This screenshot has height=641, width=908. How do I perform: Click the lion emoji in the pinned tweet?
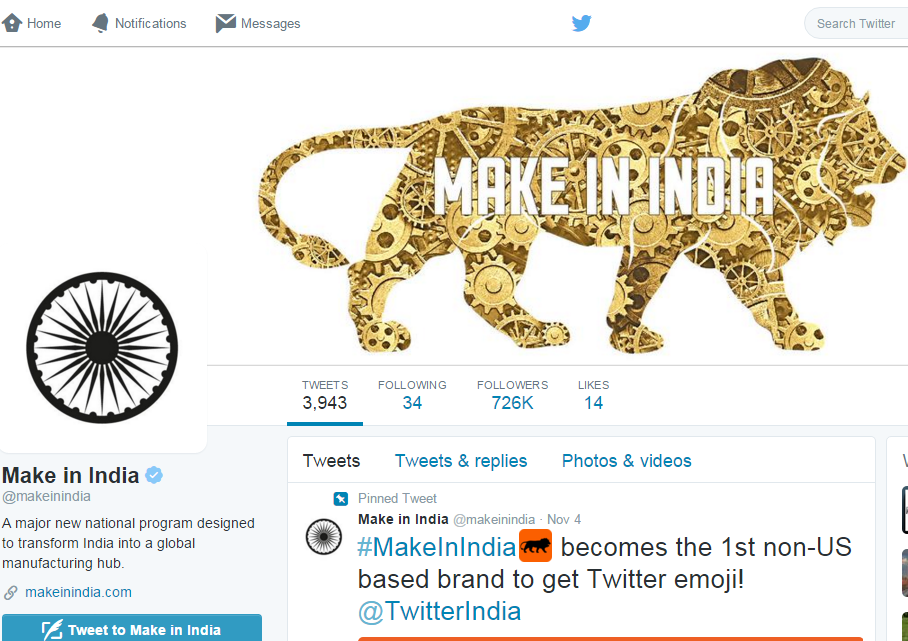535,545
